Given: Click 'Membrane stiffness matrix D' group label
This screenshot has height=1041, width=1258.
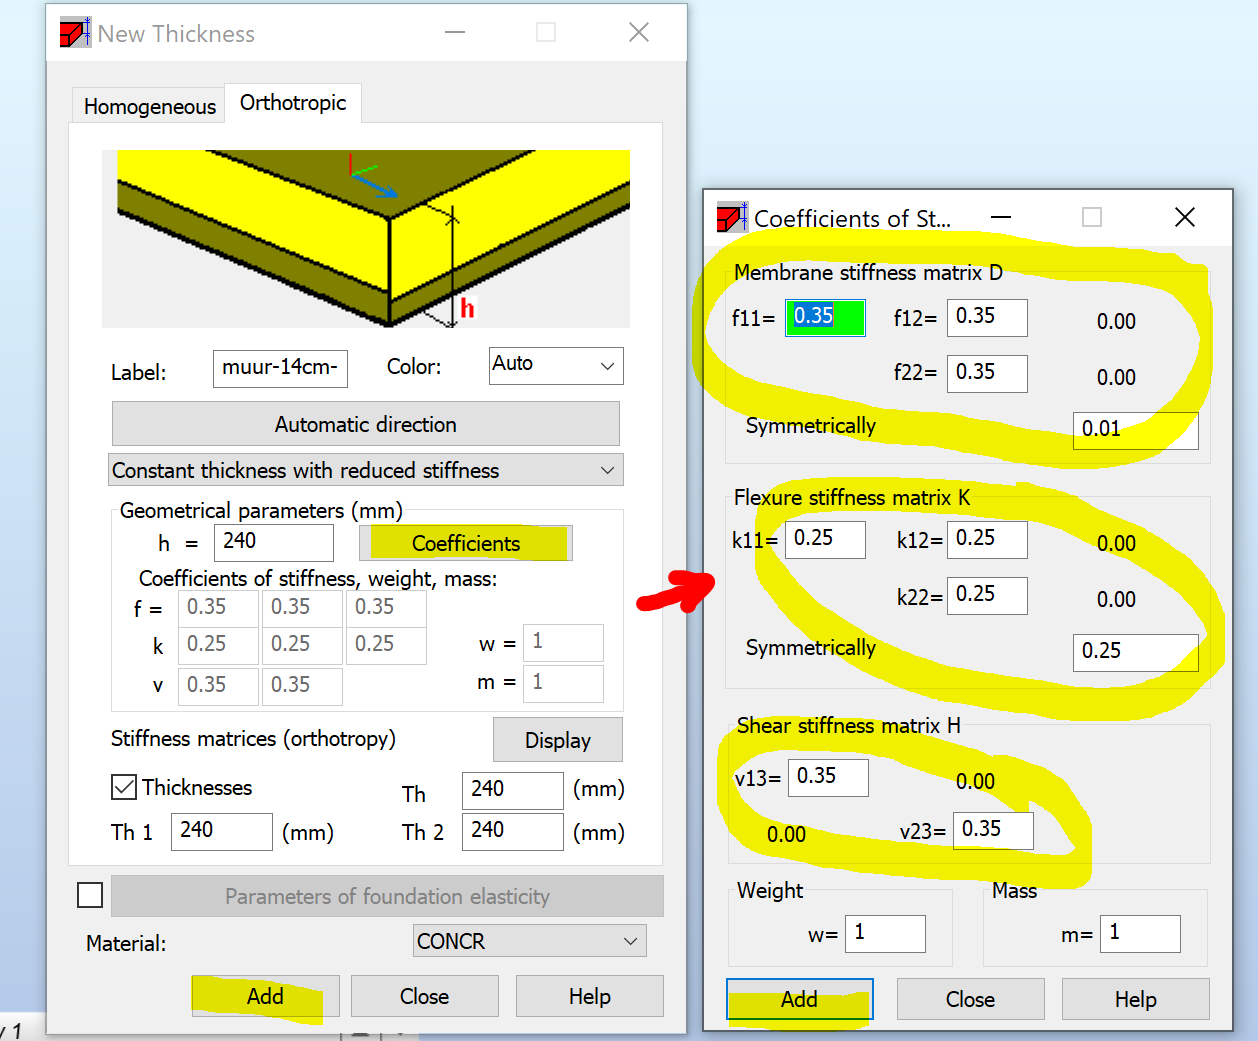Looking at the screenshot, I should 868,272.
